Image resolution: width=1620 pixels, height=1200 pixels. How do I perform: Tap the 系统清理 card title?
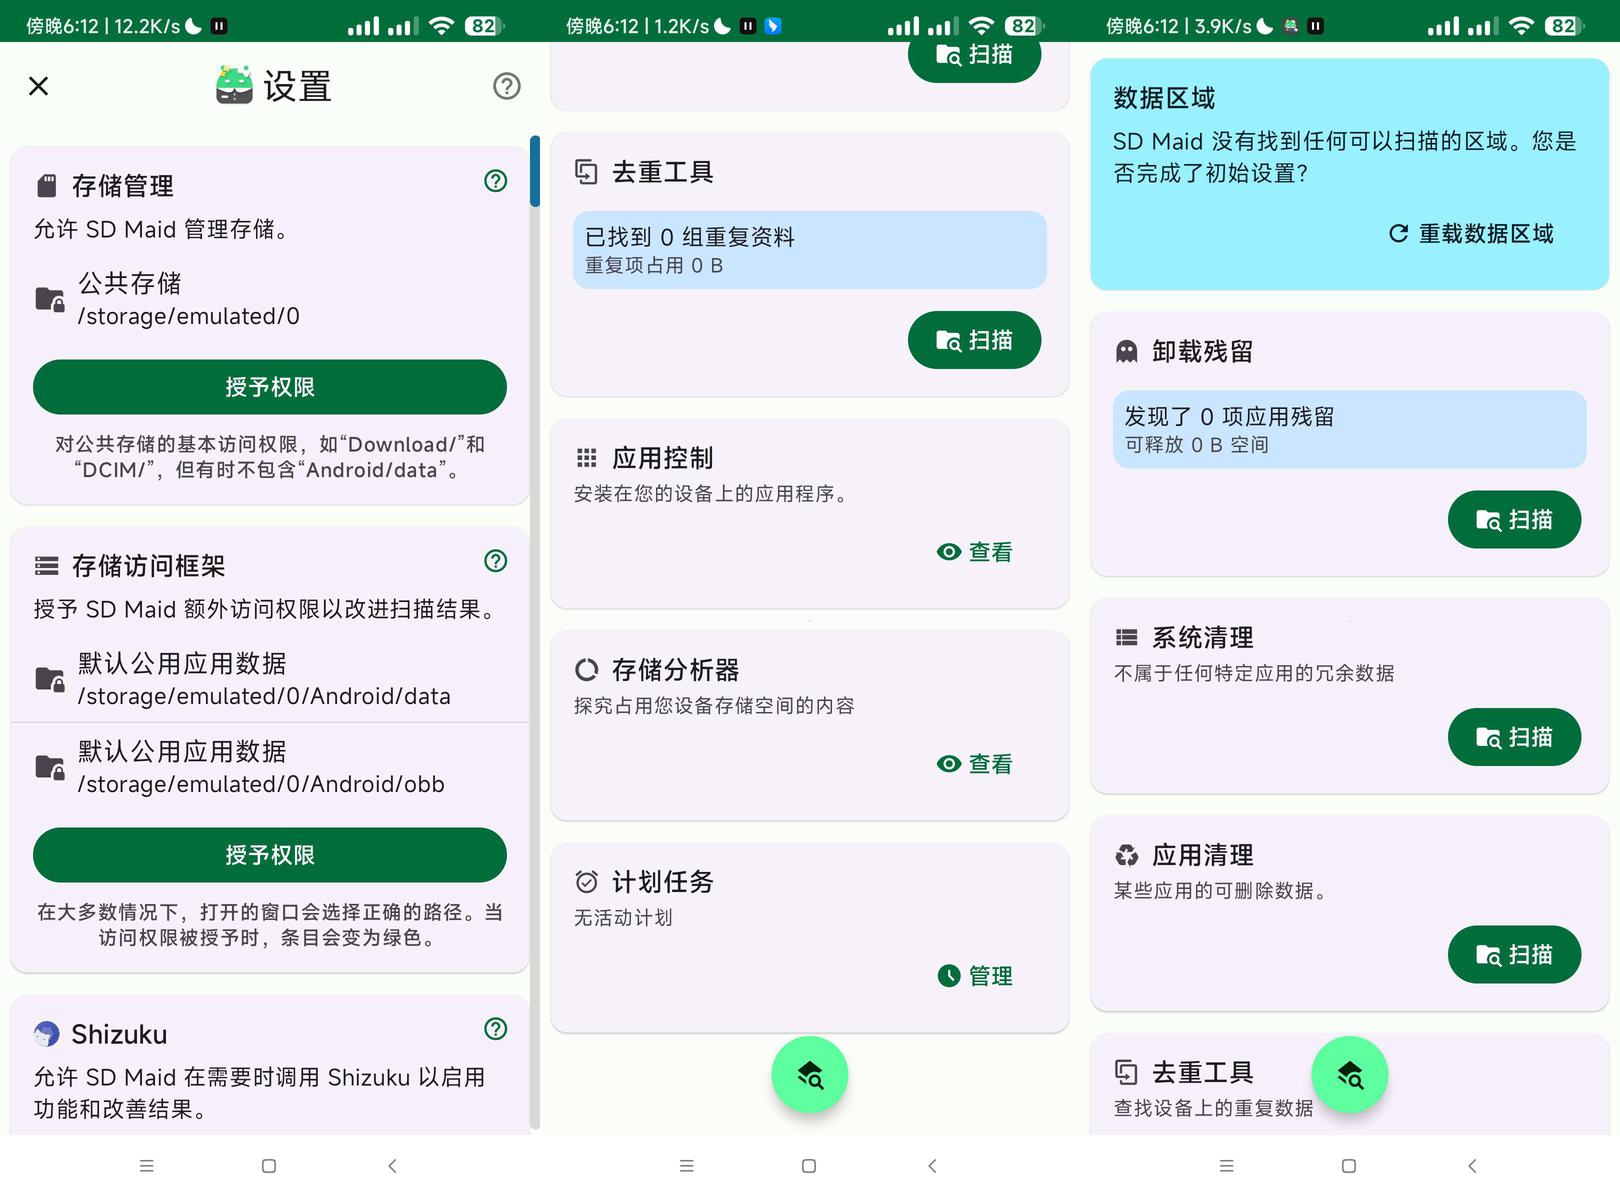click(x=1203, y=638)
